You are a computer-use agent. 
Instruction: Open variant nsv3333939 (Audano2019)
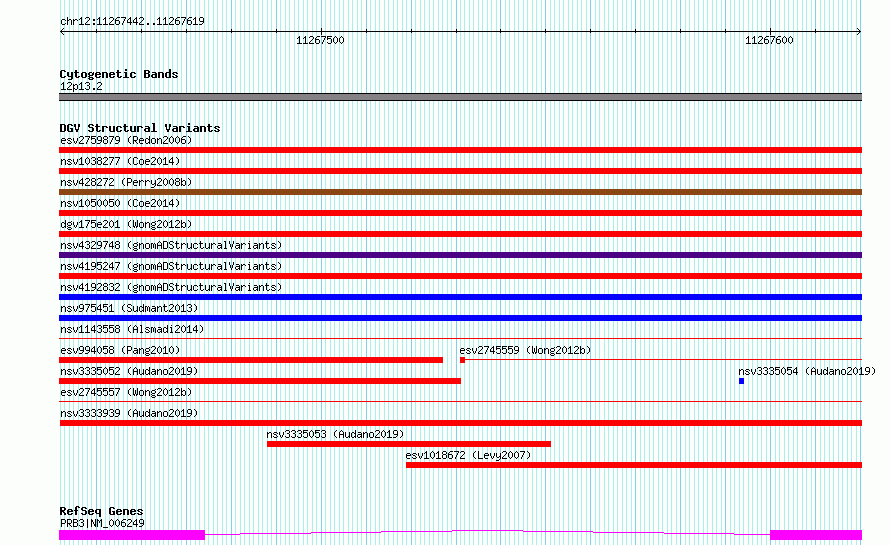[129, 413]
